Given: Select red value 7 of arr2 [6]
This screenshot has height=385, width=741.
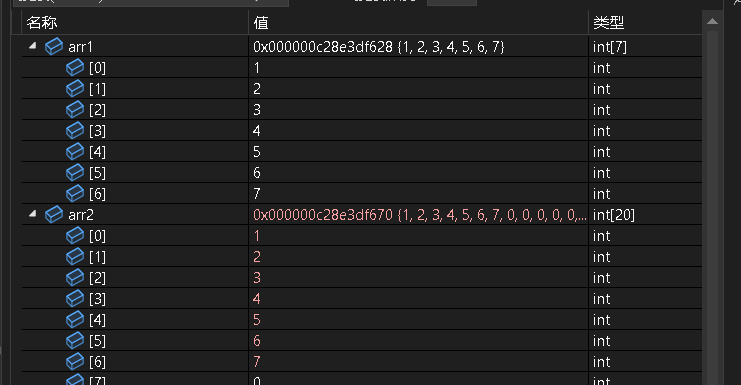Looking at the screenshot, I should coord(257,362).
